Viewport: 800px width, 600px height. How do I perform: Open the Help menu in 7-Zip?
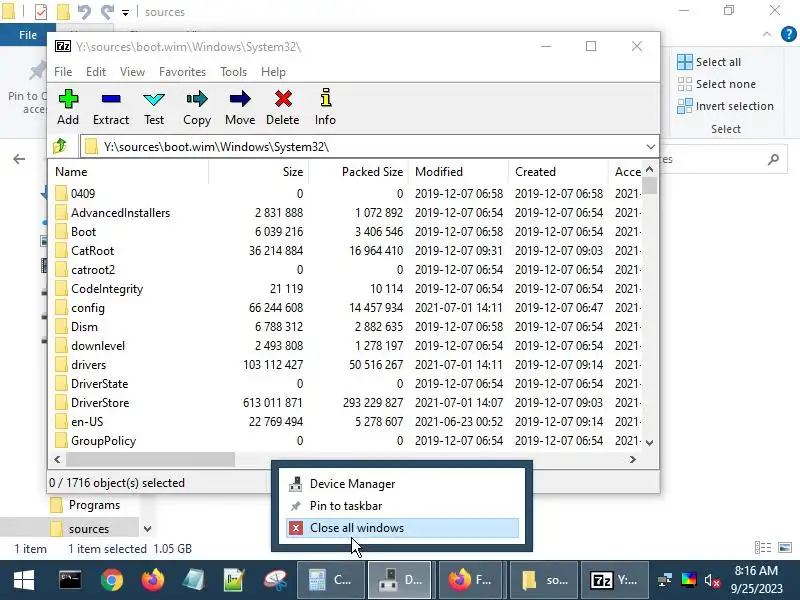point(273,71)
